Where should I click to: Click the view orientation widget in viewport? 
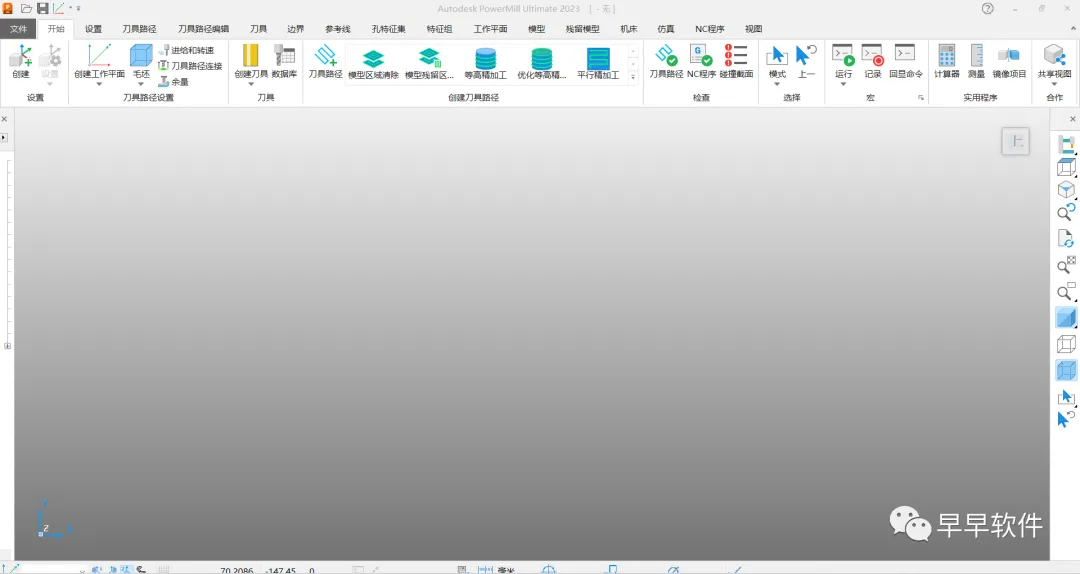tap(1015, 141)
